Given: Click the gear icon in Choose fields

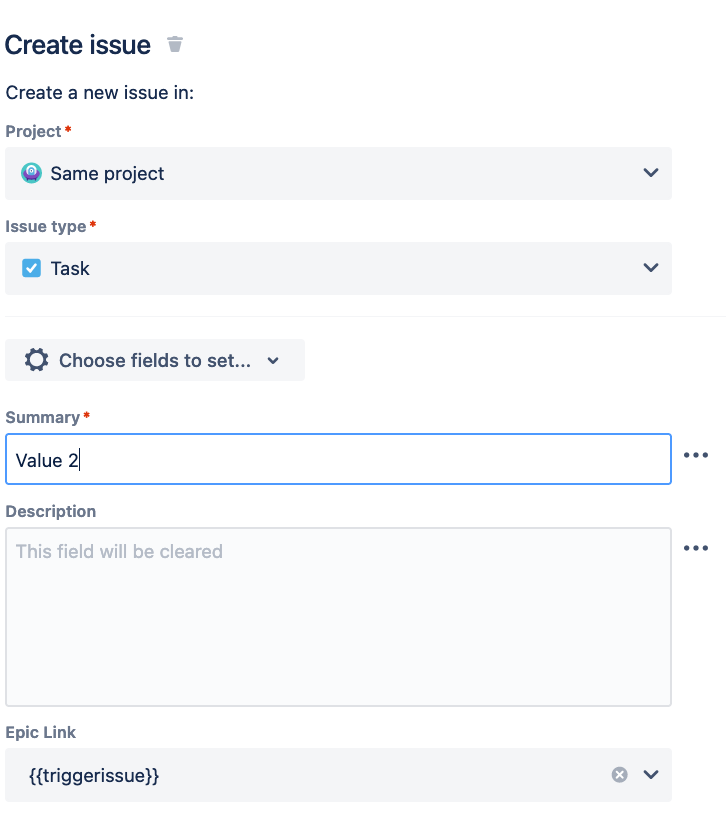Looking at the screenshot, I should click(x=36, y=360).
